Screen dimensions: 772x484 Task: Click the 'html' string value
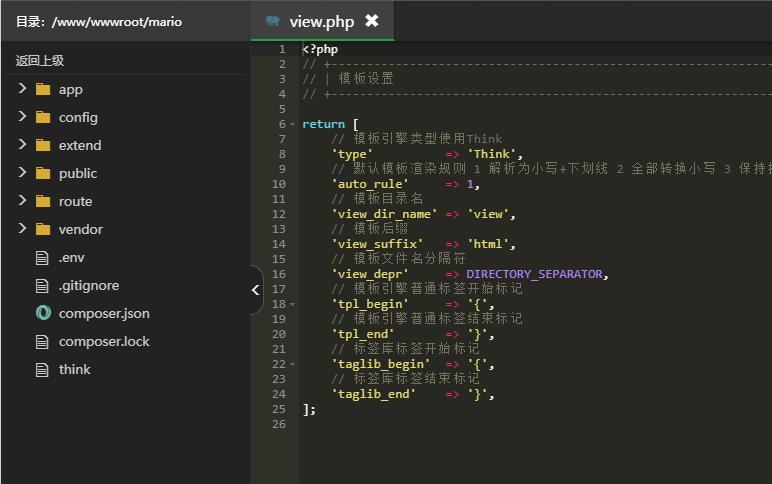(x=488, y=244)
